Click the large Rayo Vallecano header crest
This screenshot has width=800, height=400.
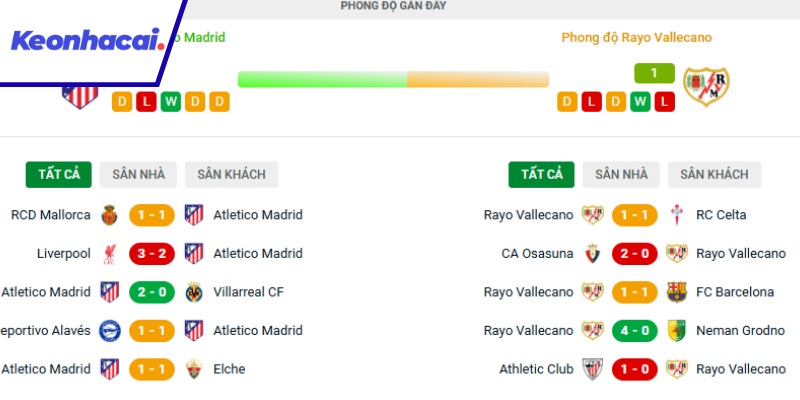[x=706, y=88]
